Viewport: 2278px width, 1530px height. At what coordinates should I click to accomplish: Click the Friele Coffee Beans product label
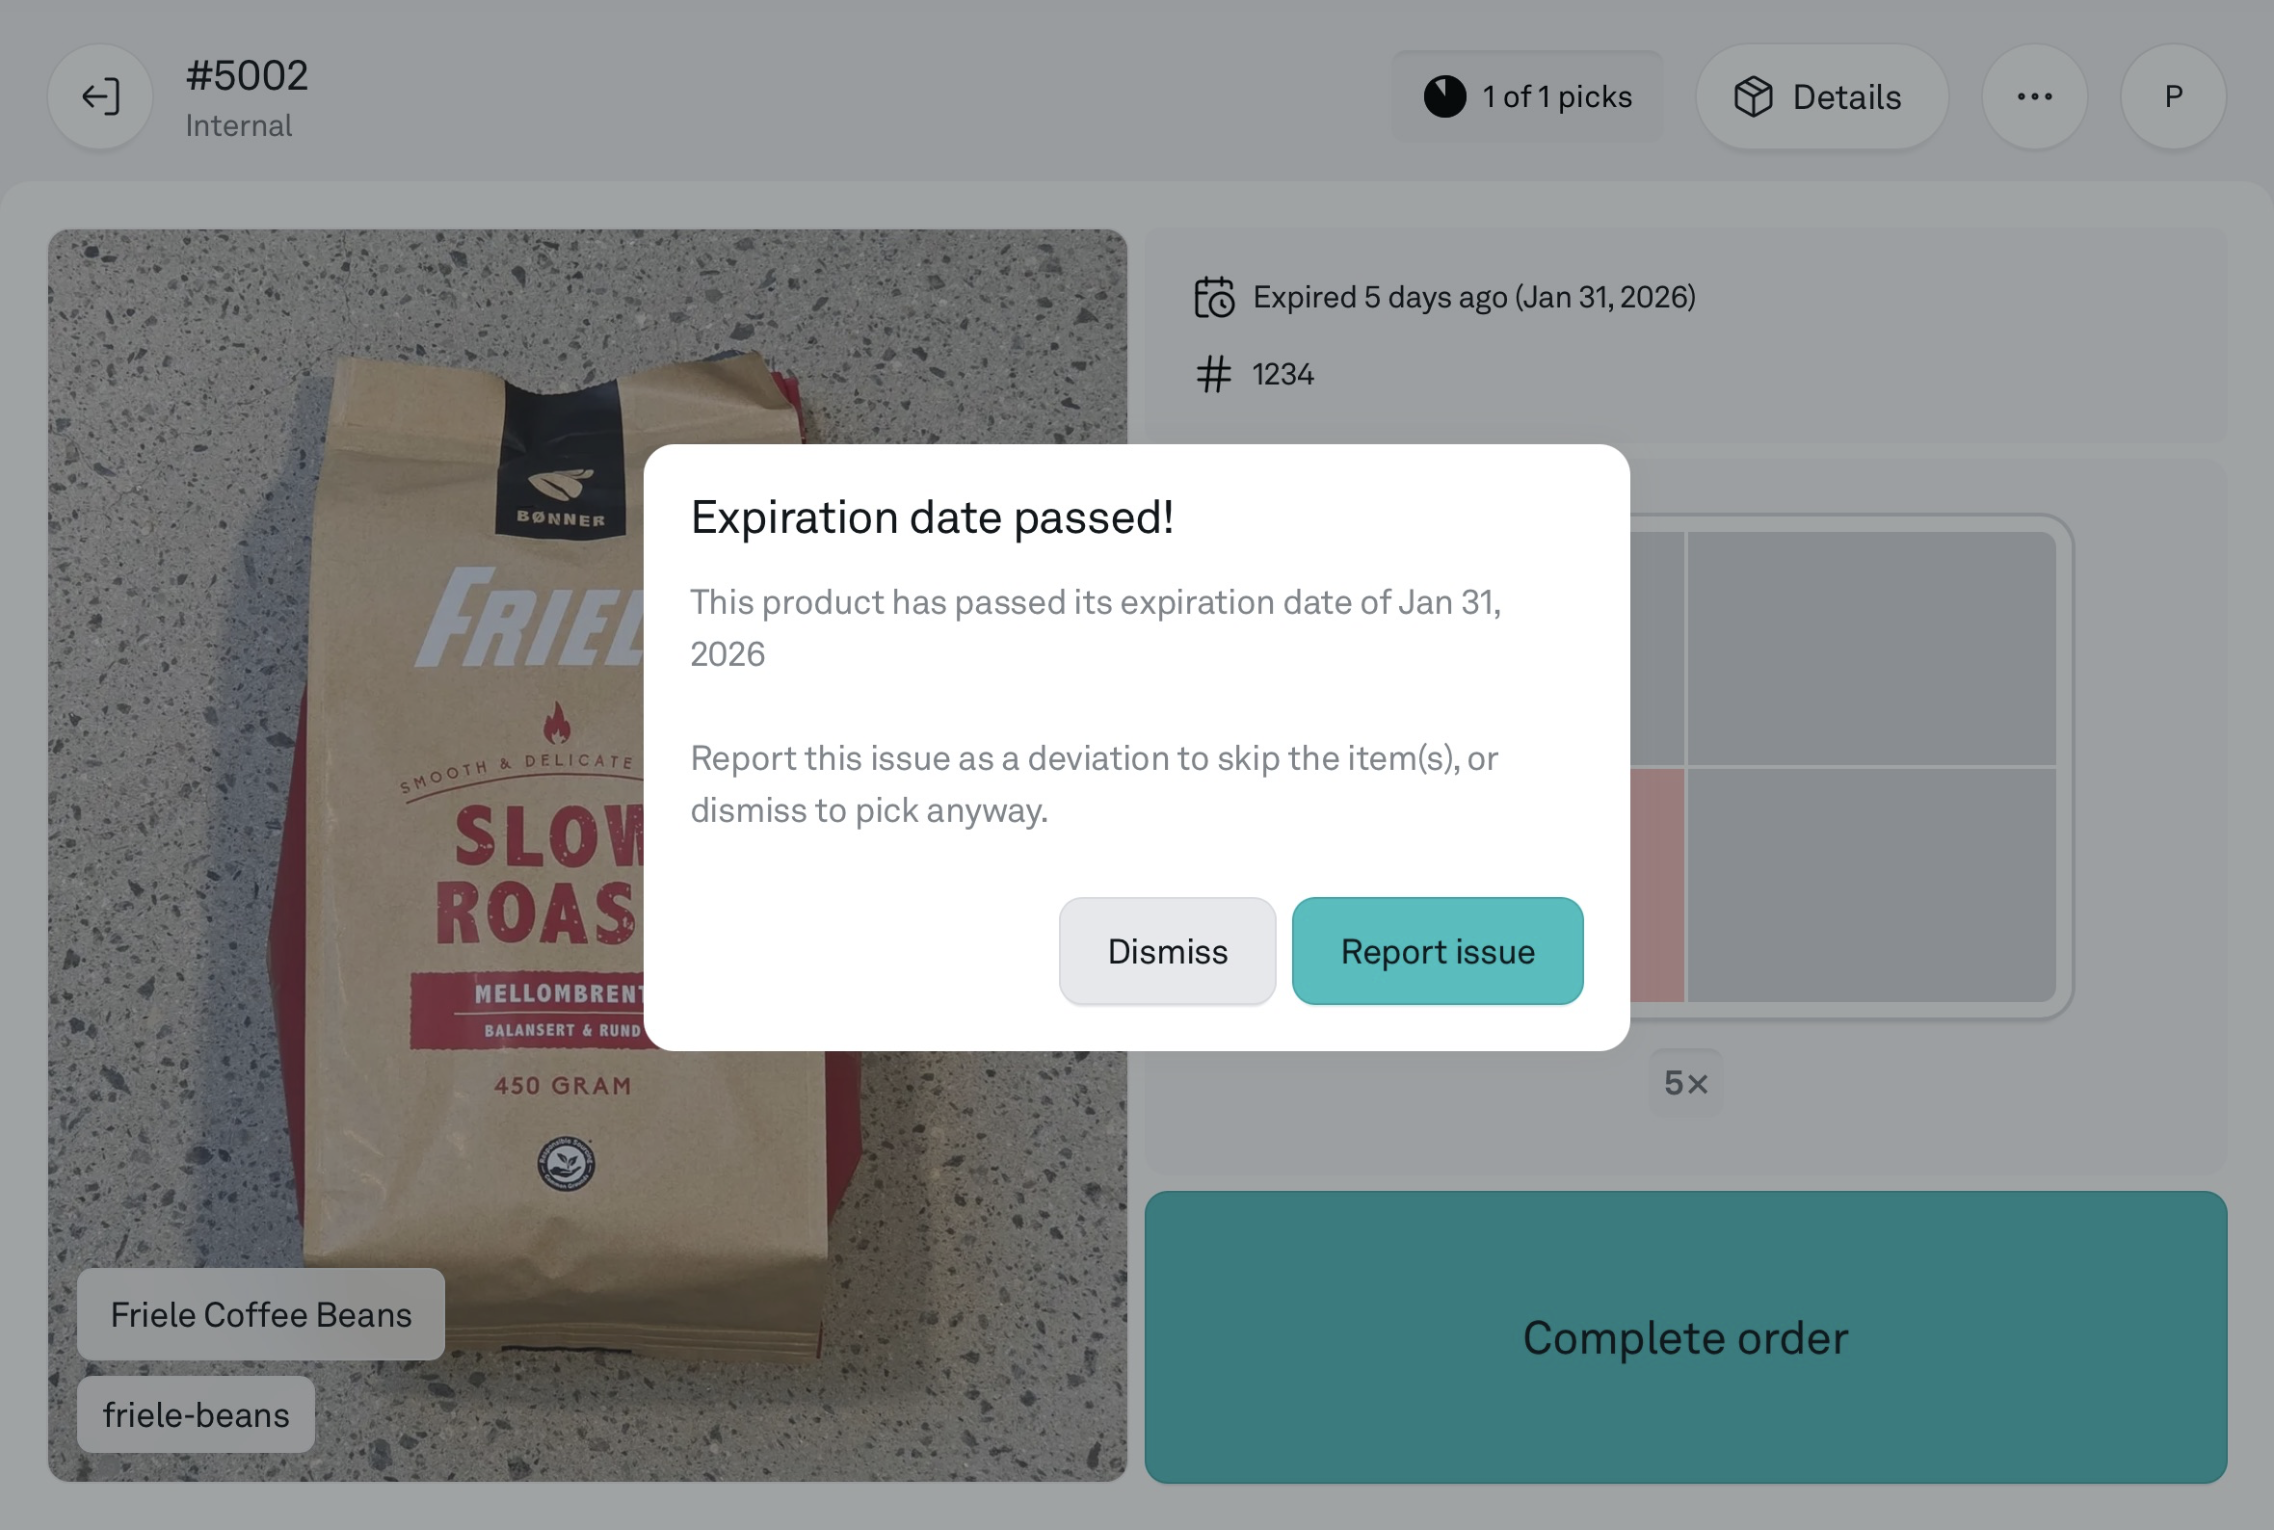(261, 1315)
